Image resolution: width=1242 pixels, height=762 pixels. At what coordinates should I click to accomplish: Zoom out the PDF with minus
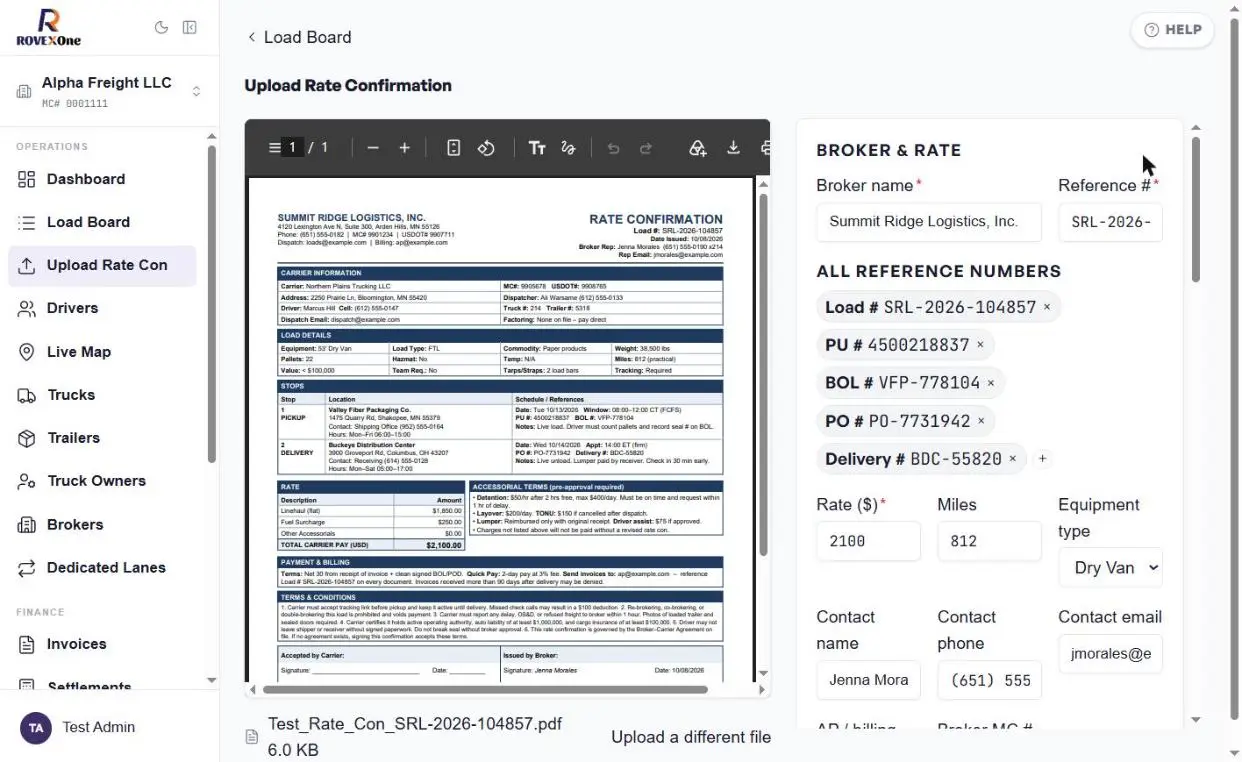pyautogui.click(x=373, y=148)
